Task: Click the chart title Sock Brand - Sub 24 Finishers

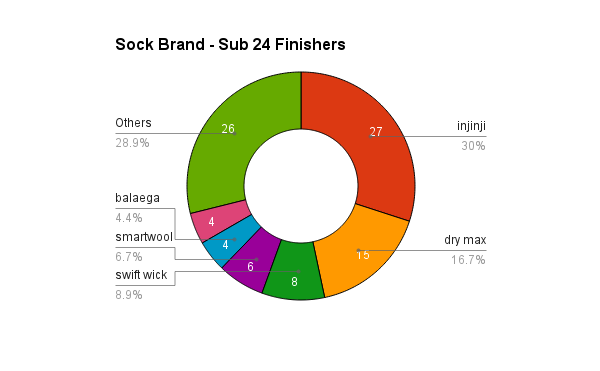Action: 230,44
